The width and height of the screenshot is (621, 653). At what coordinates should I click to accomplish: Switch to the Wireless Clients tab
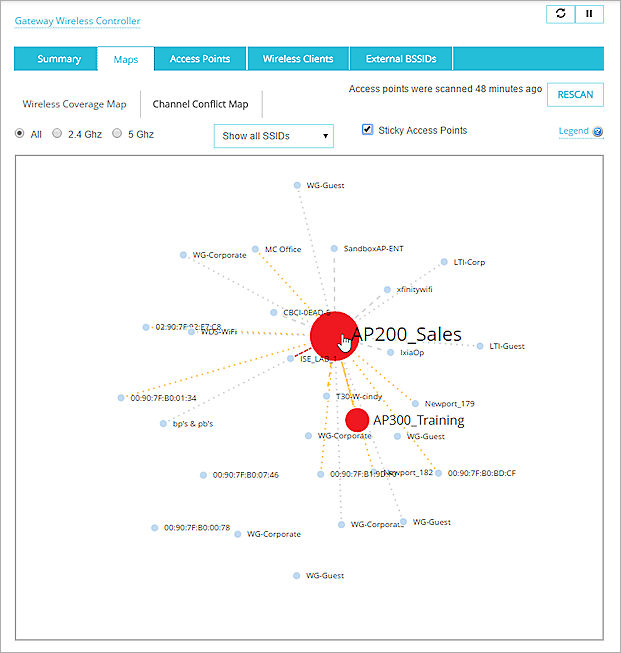click(x=297, y=59)
